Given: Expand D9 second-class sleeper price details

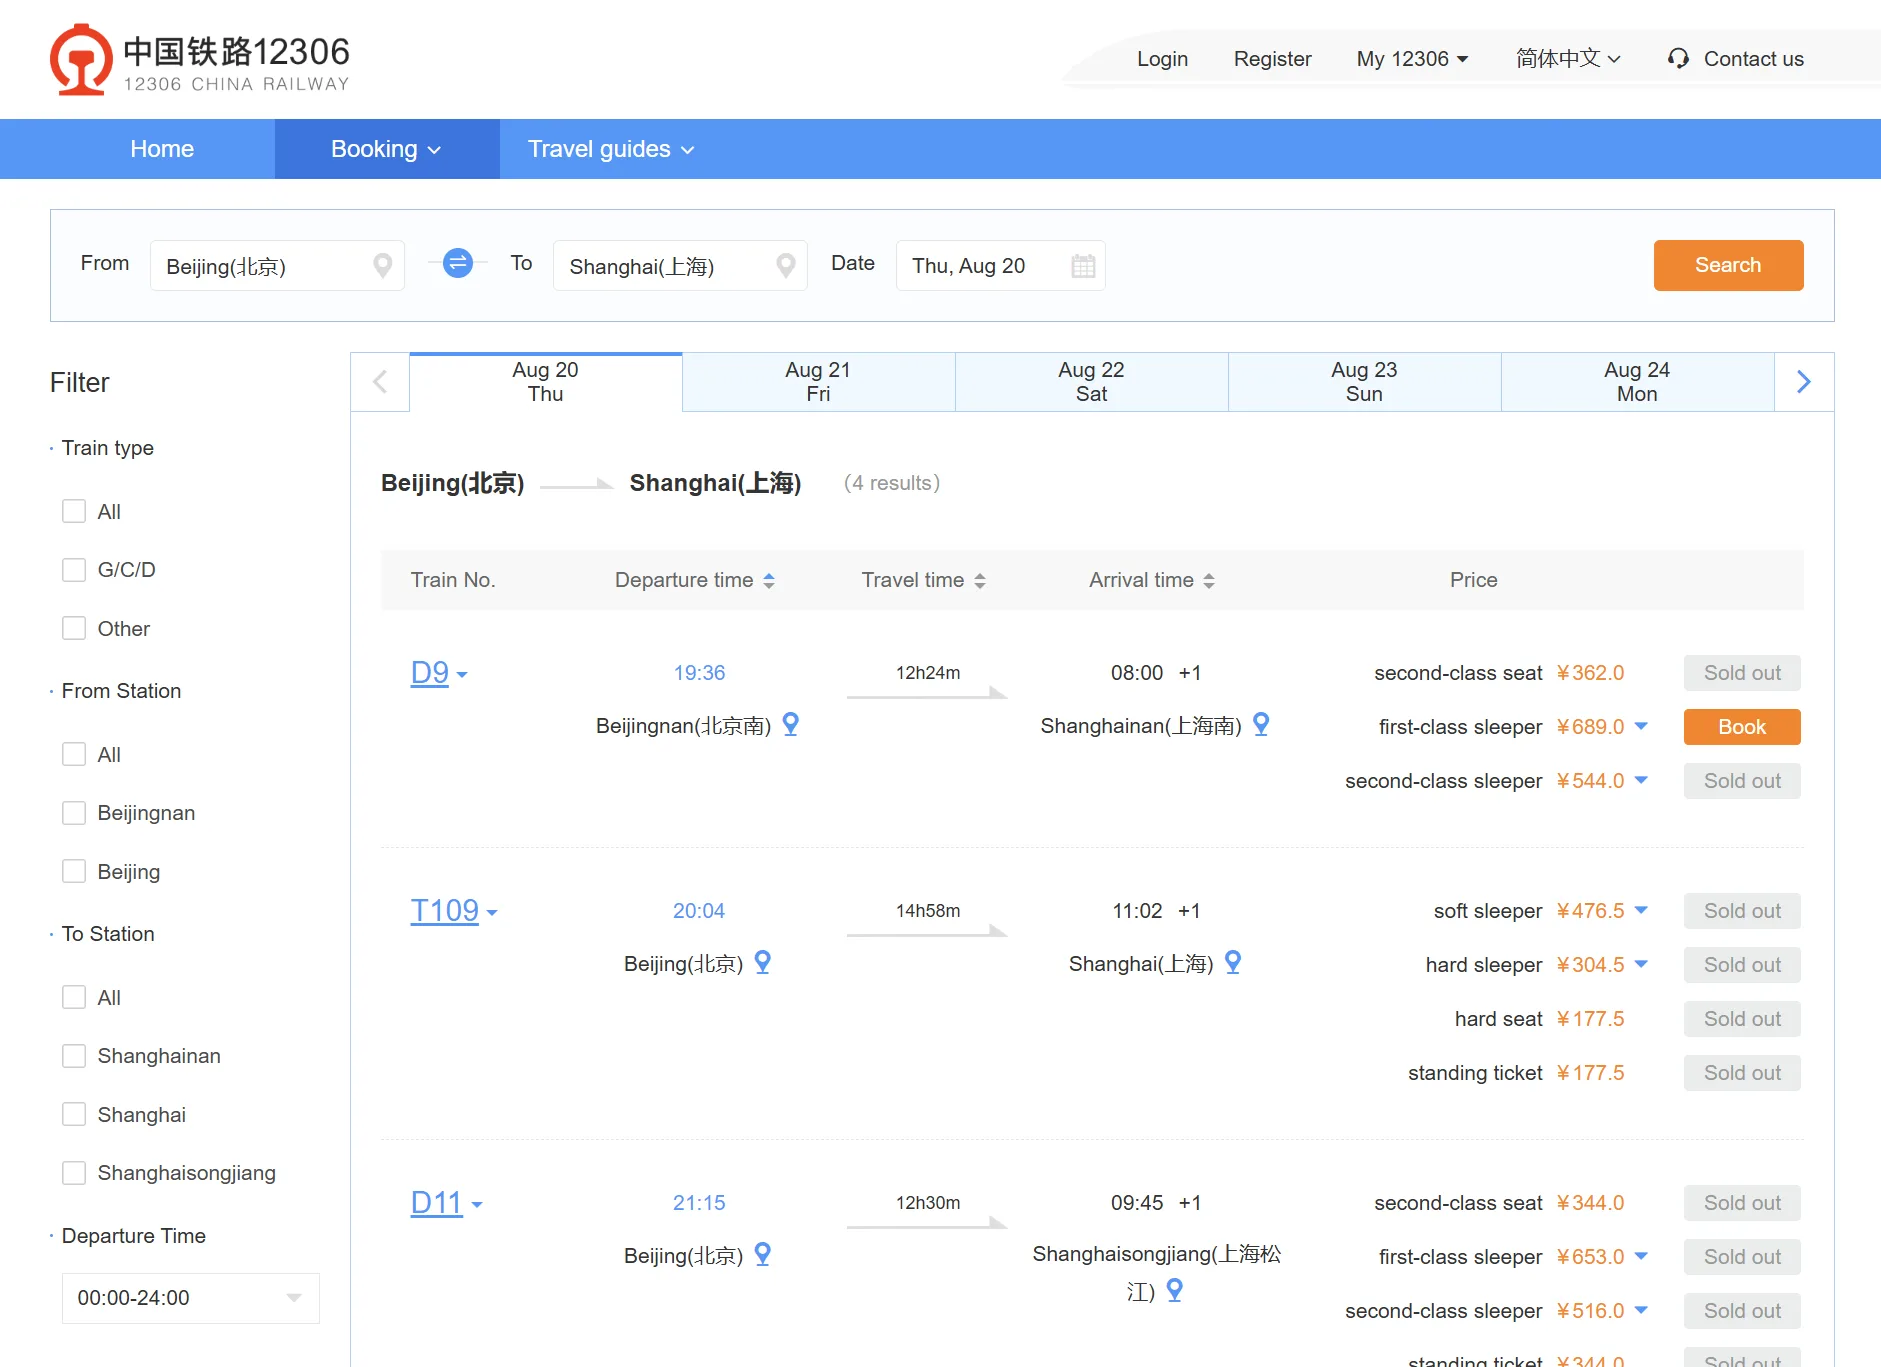Looking at the screenshot, I should [x=1641, y=780].
